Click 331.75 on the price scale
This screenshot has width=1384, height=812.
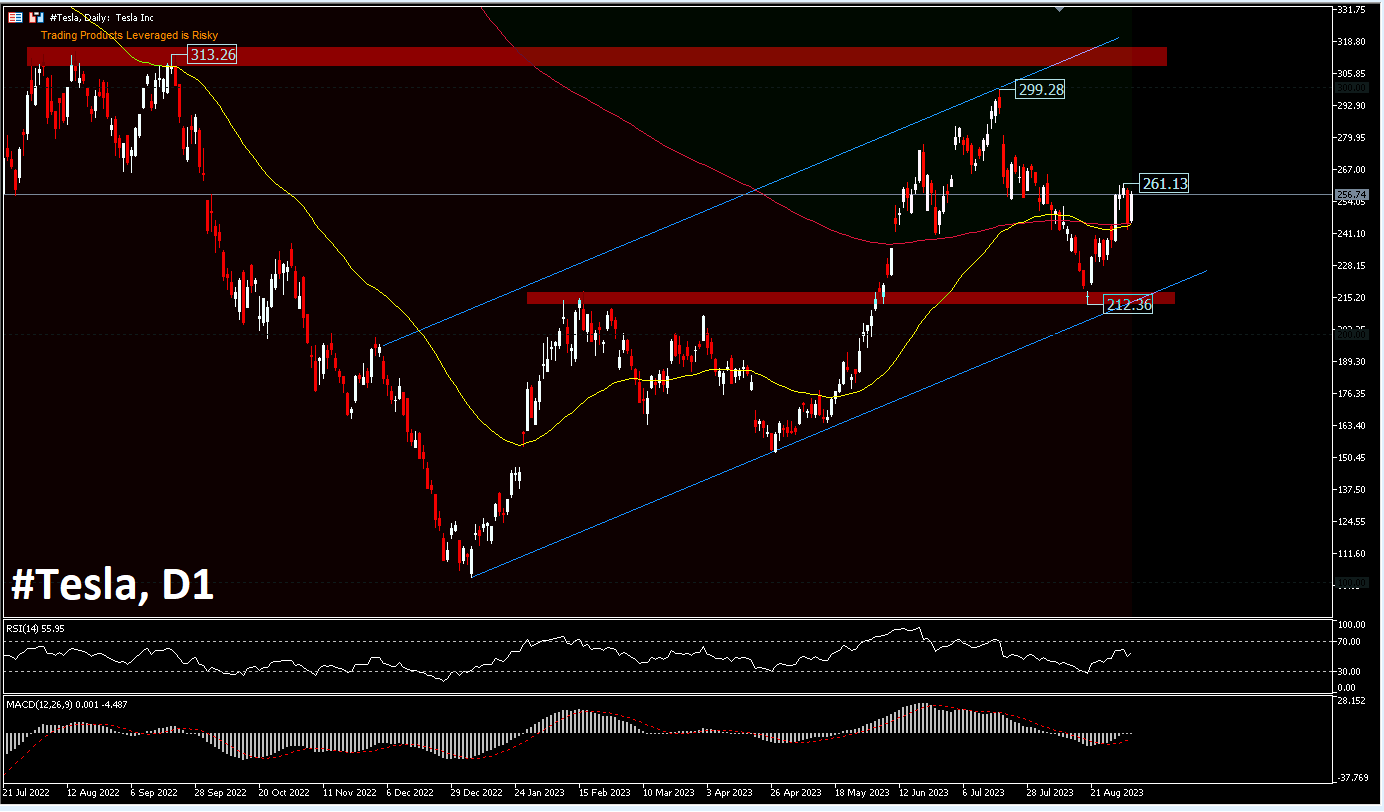tap(1353, 10)
